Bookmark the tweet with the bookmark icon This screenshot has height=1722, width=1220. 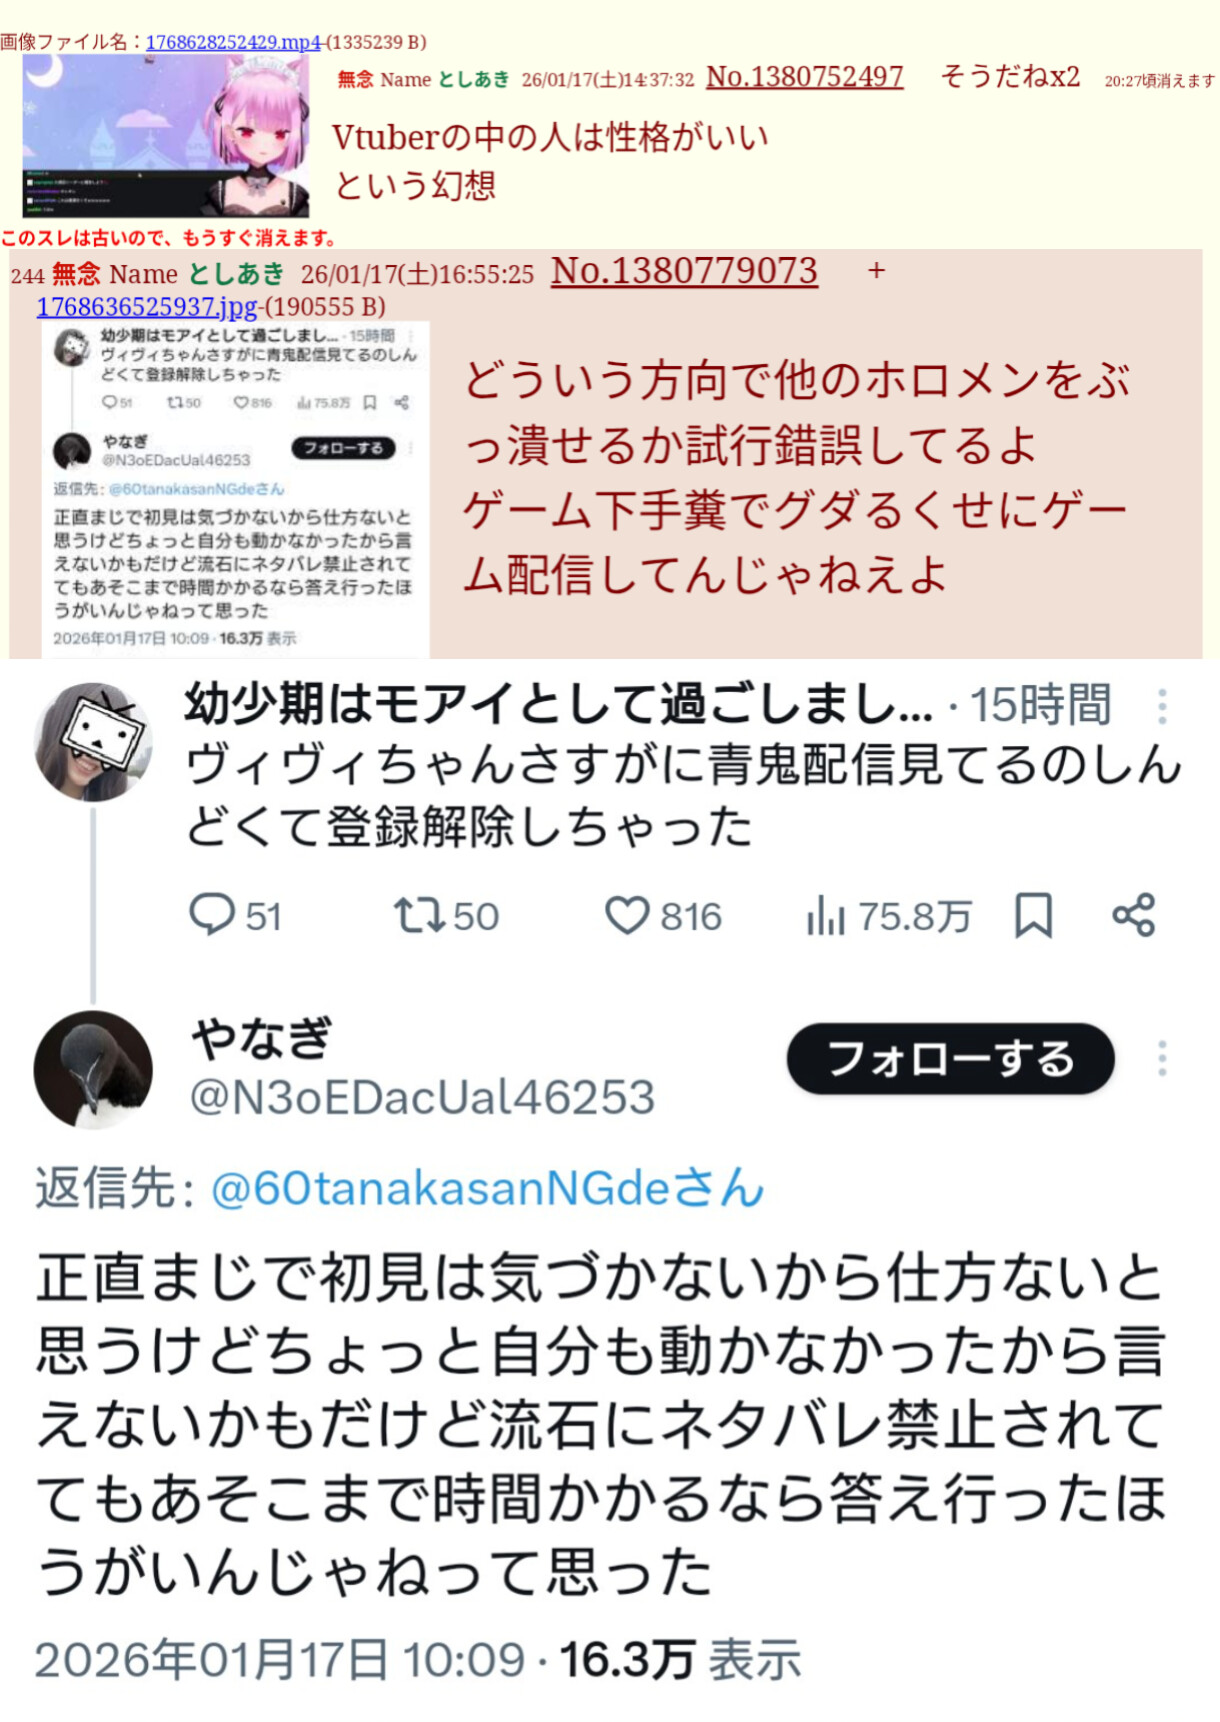(x=1033, y=915)
